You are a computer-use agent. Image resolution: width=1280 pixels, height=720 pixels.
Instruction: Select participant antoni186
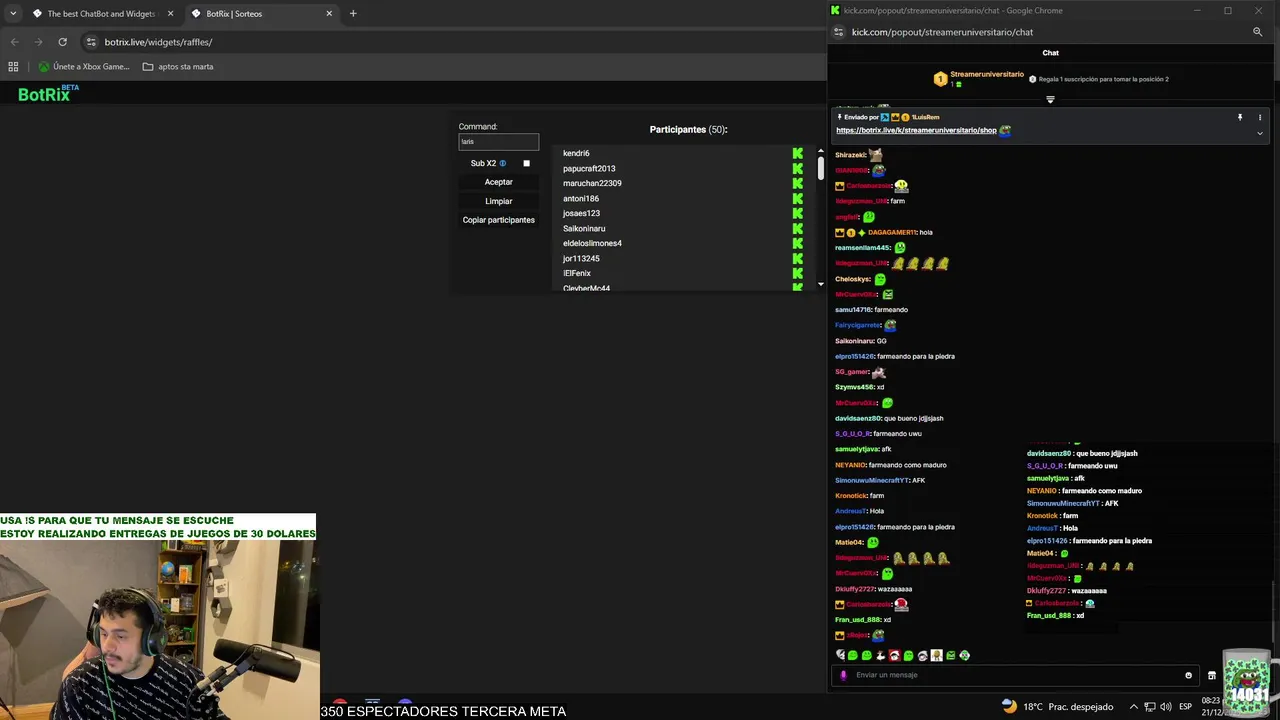coord(581,199)
